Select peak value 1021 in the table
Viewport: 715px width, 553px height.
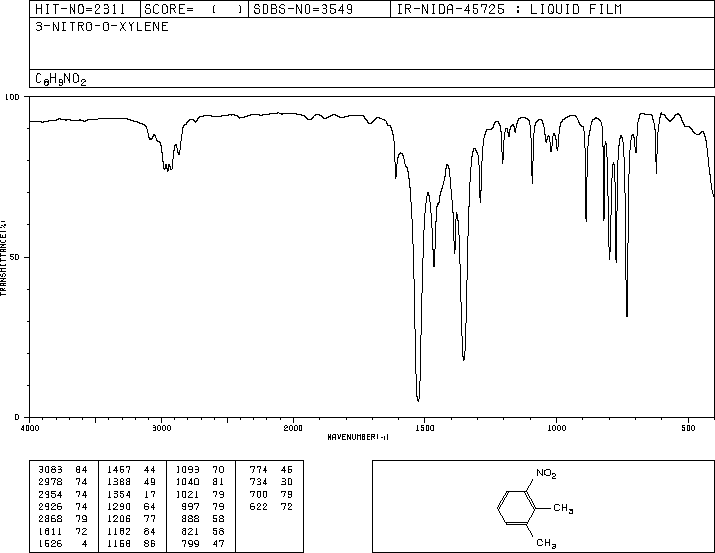pos(187,494)
